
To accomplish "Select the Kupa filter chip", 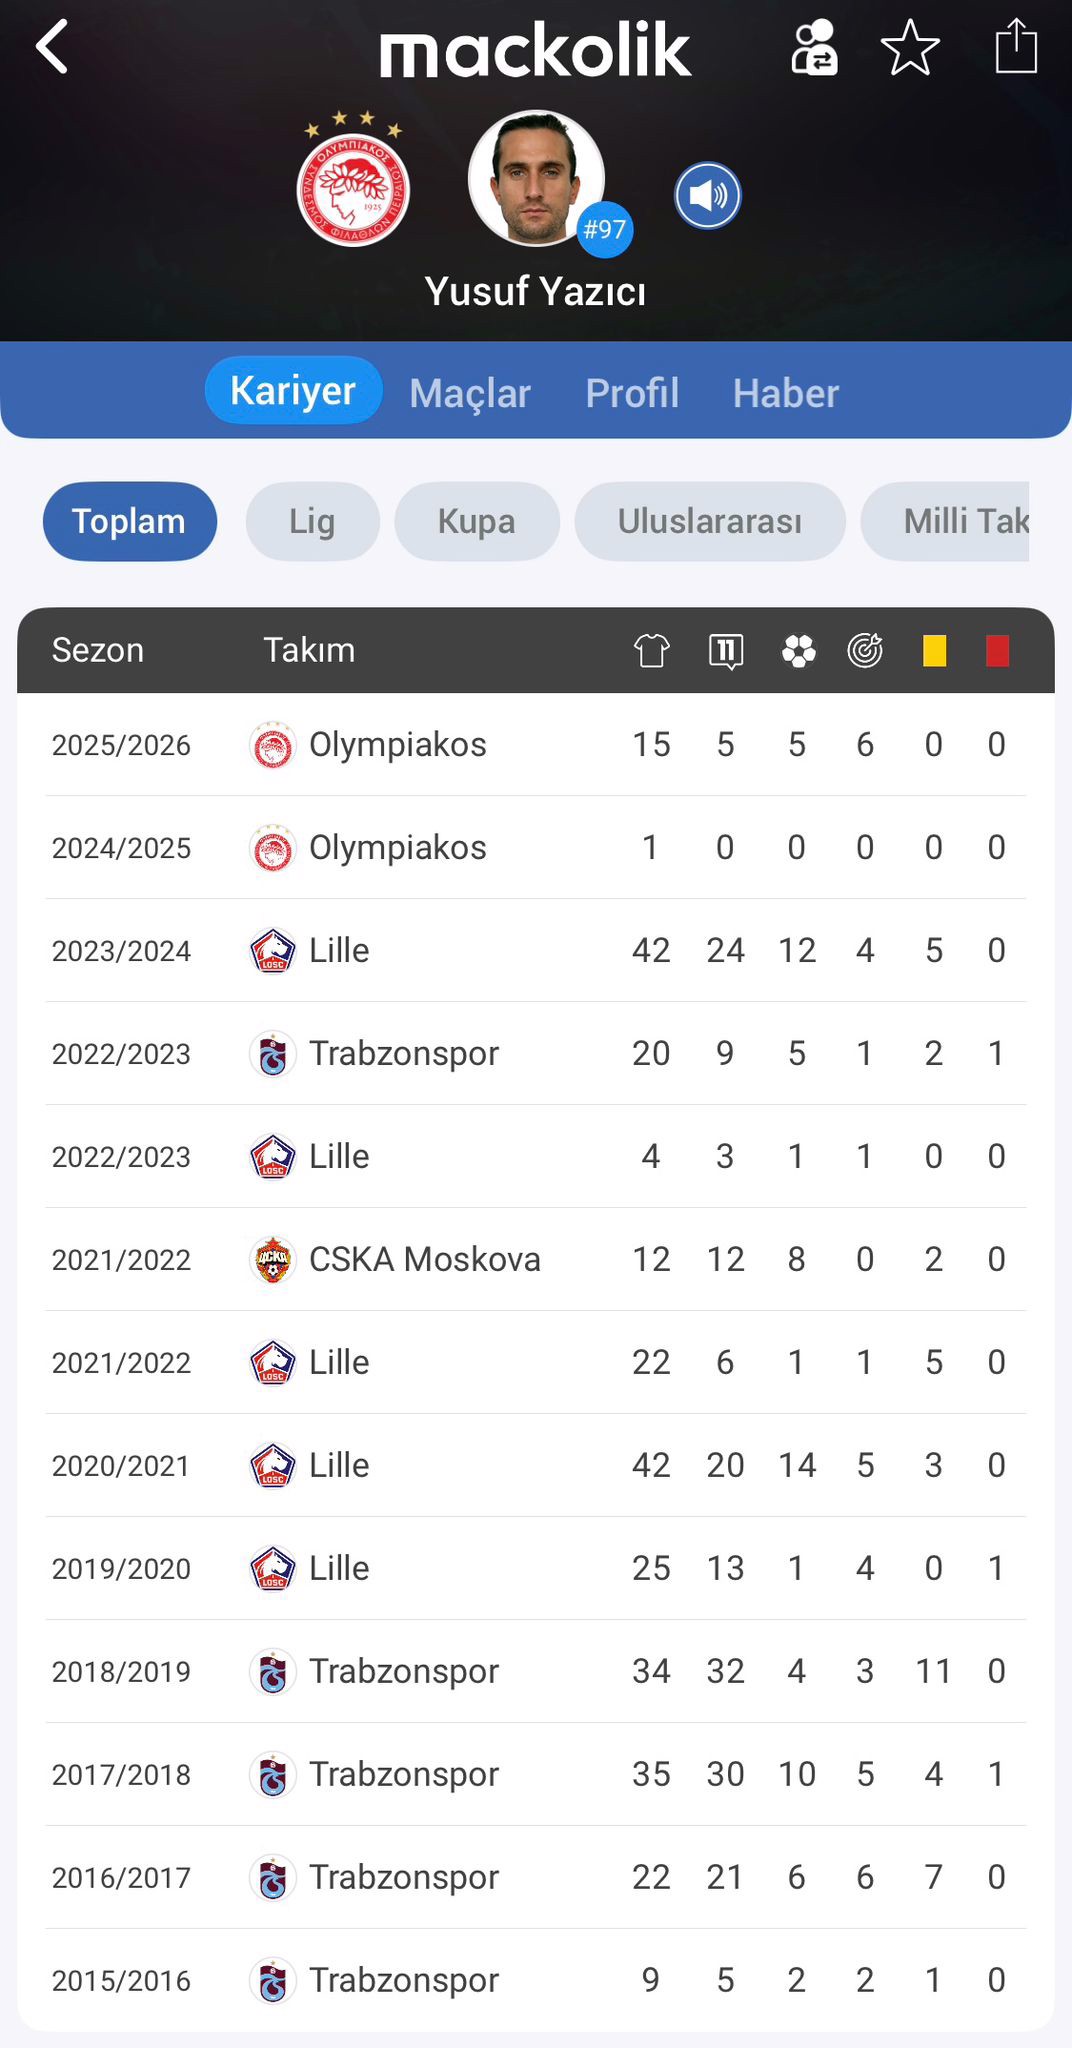I will [476, 521].
